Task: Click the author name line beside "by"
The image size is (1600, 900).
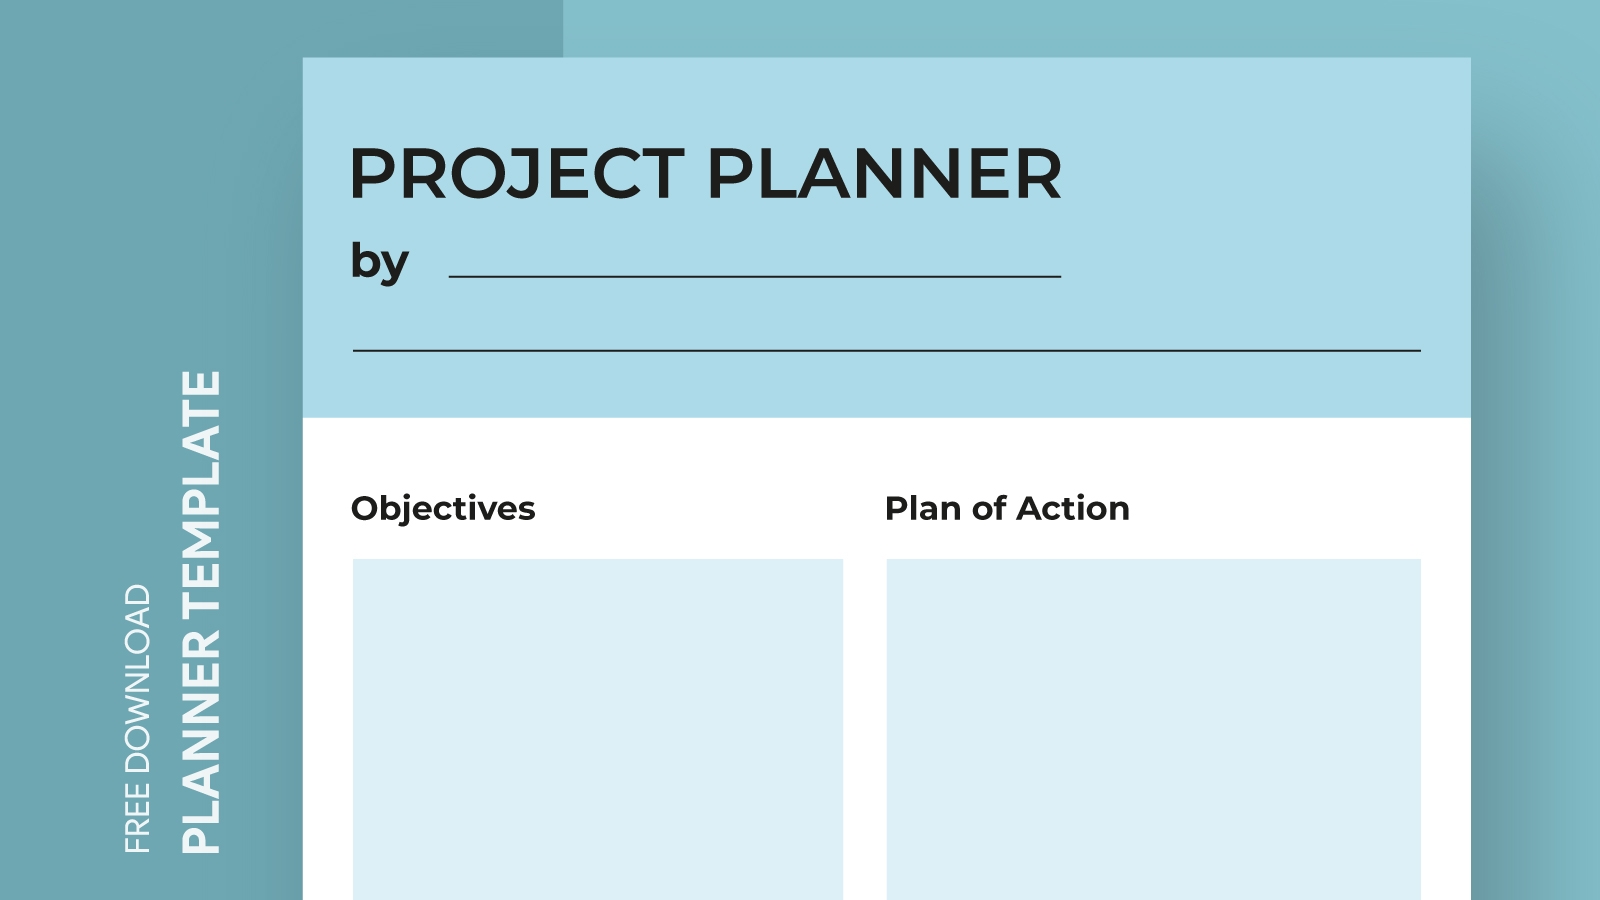Action: point(755,275)
